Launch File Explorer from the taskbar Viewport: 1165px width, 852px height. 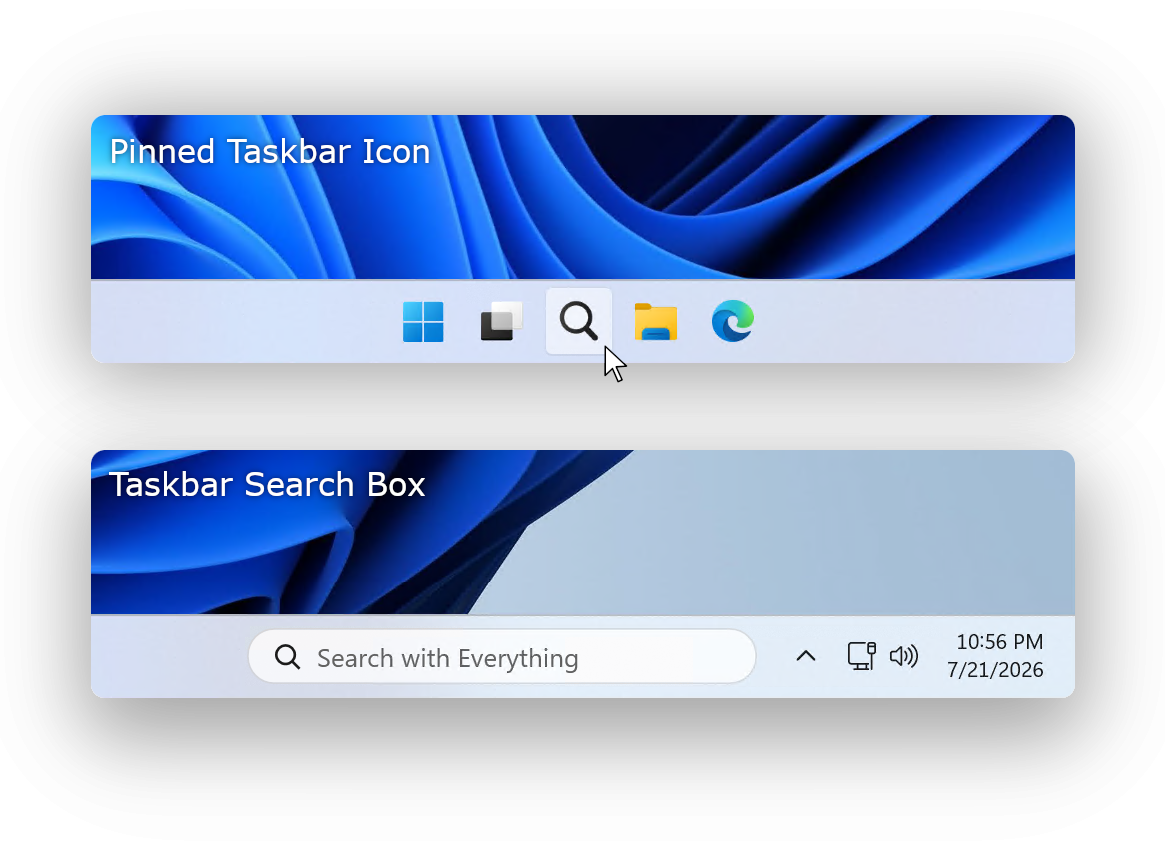point(655,322)
